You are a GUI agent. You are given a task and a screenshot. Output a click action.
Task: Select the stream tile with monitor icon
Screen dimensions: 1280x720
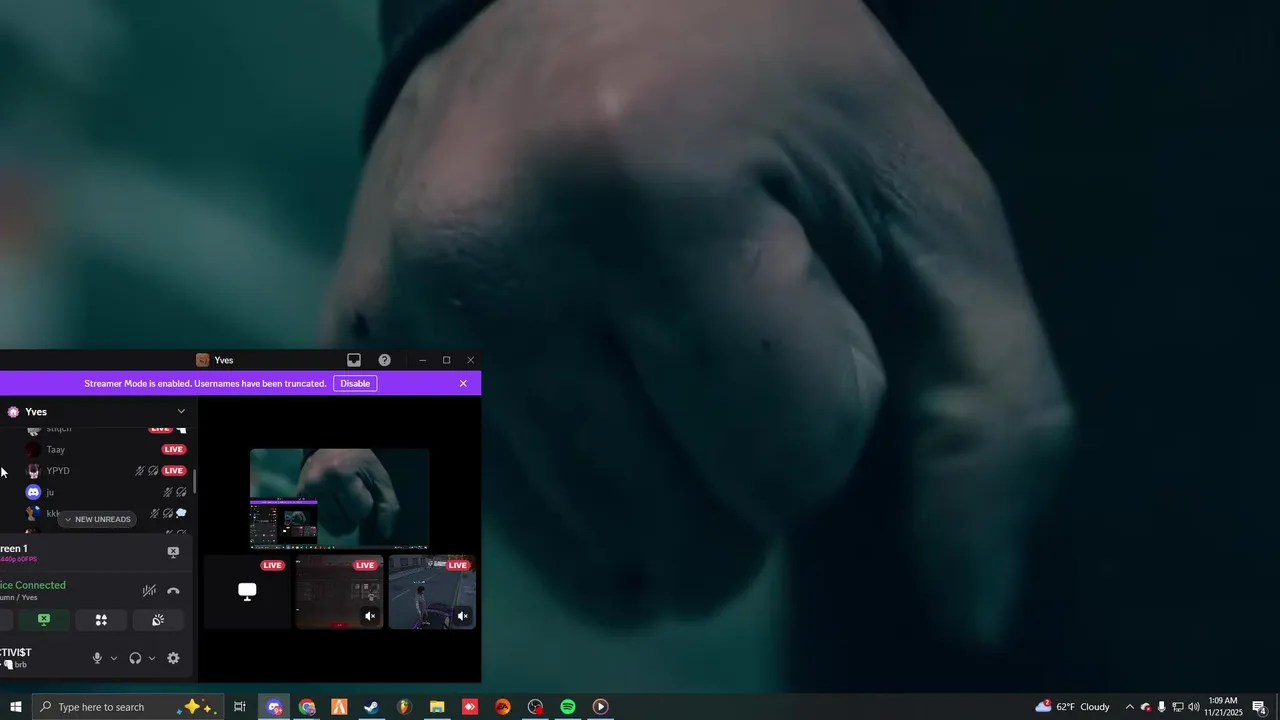pos(247,592)
